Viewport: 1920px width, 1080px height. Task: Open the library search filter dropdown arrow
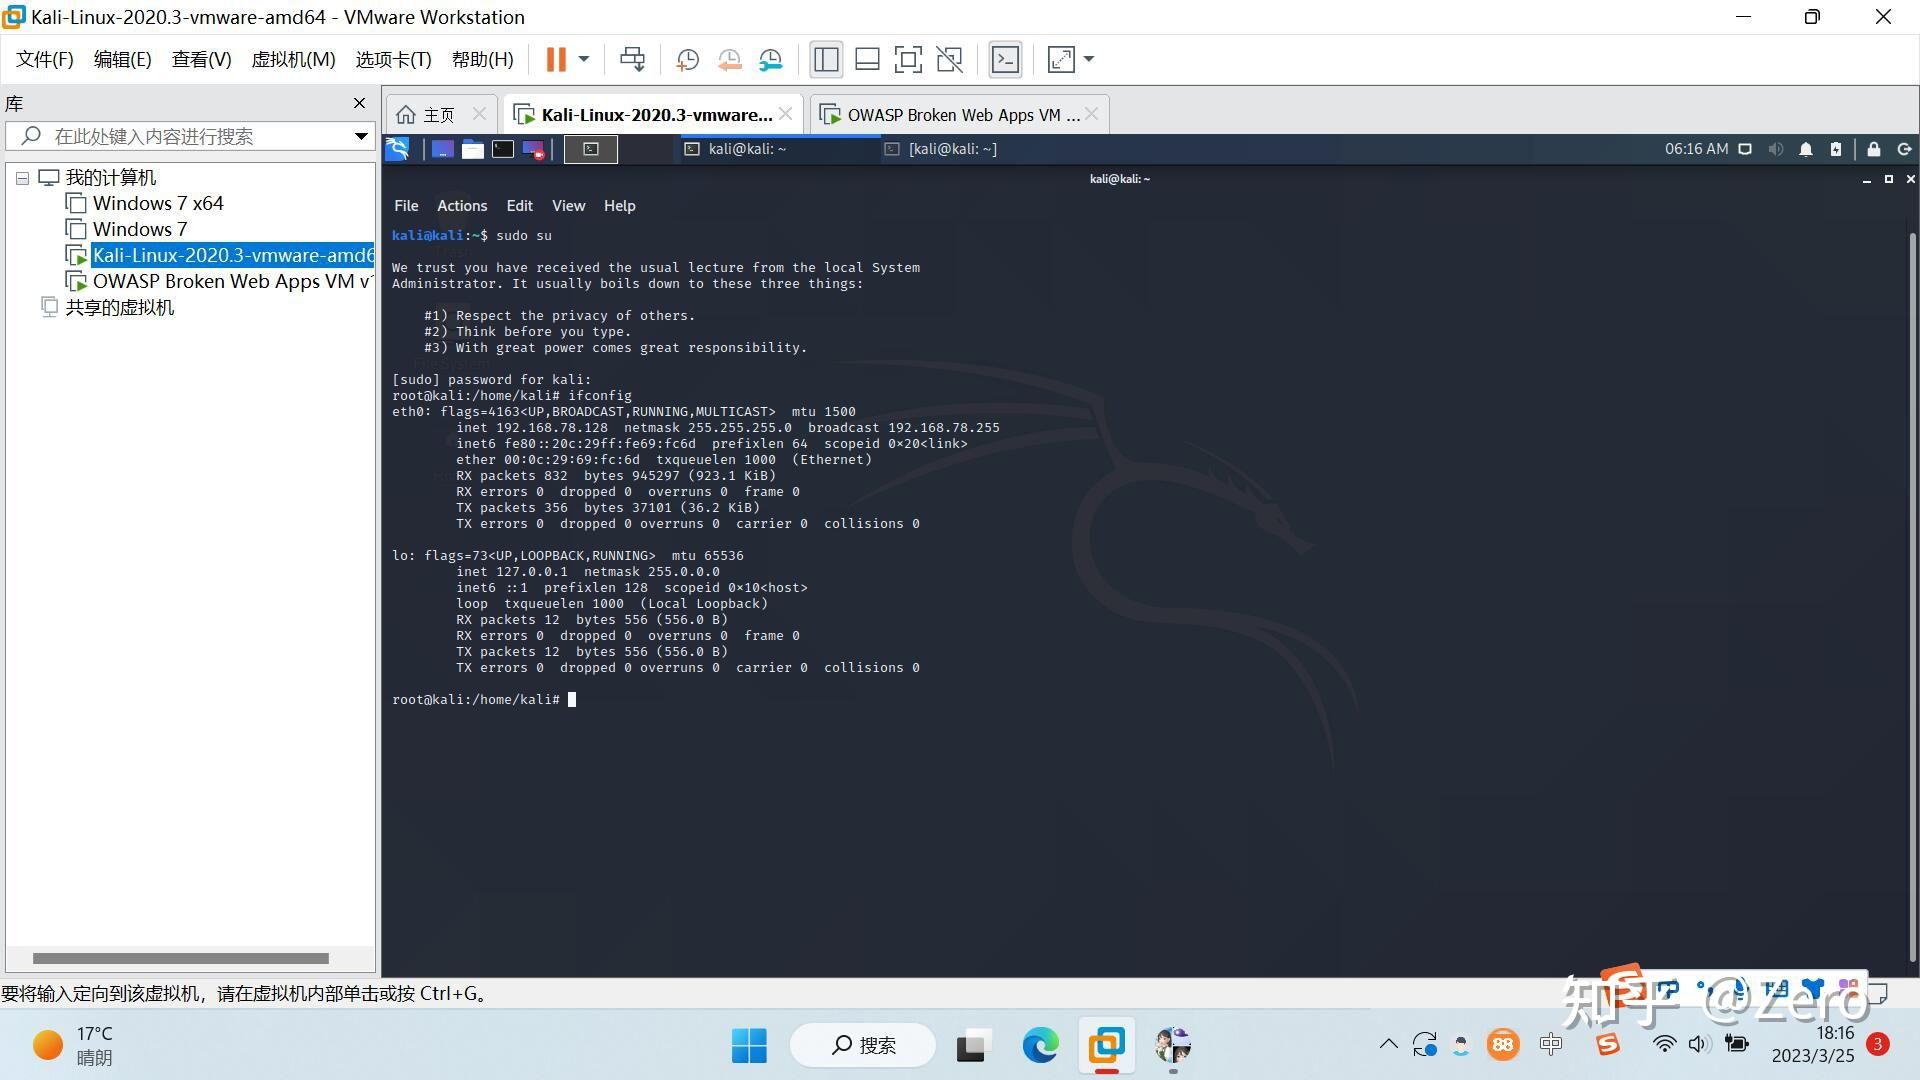361,136
